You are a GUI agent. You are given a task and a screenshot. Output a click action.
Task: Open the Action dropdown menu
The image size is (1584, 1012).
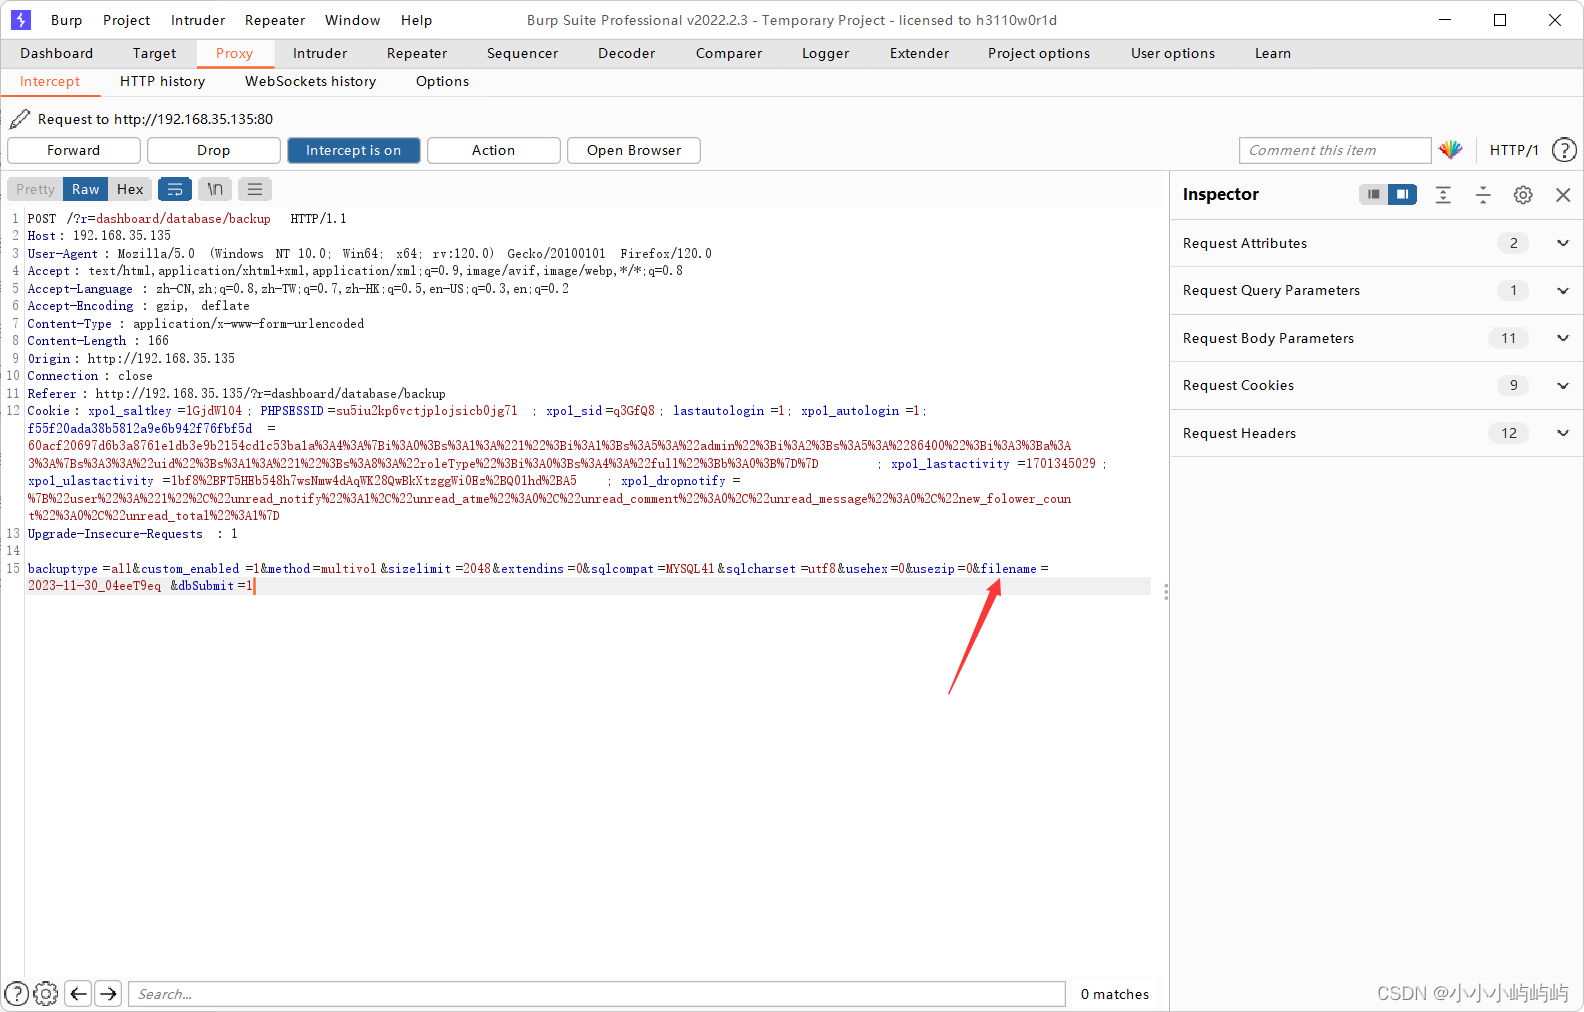pyautogui.click(x=494, y=150)
